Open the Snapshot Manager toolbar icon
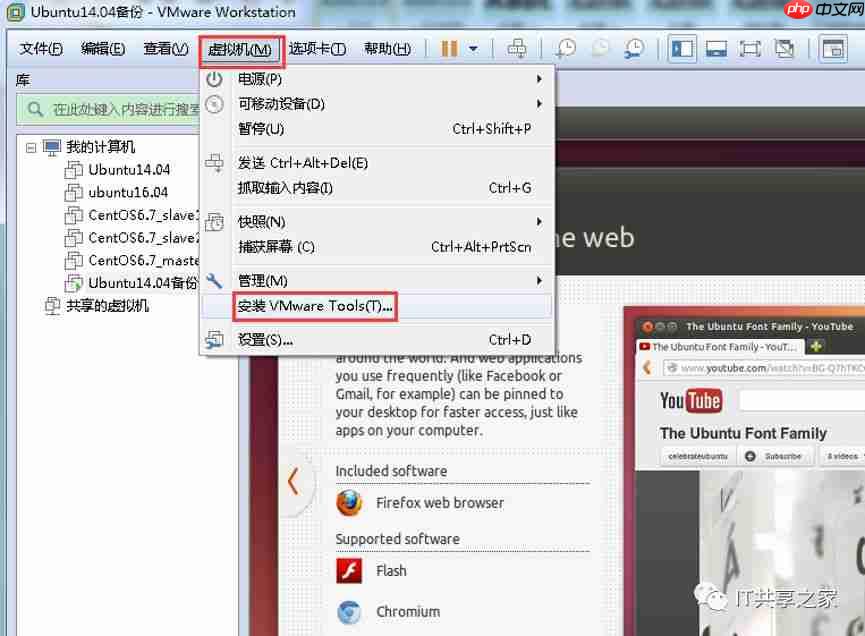865x636 pixels. tap(633, 47)
